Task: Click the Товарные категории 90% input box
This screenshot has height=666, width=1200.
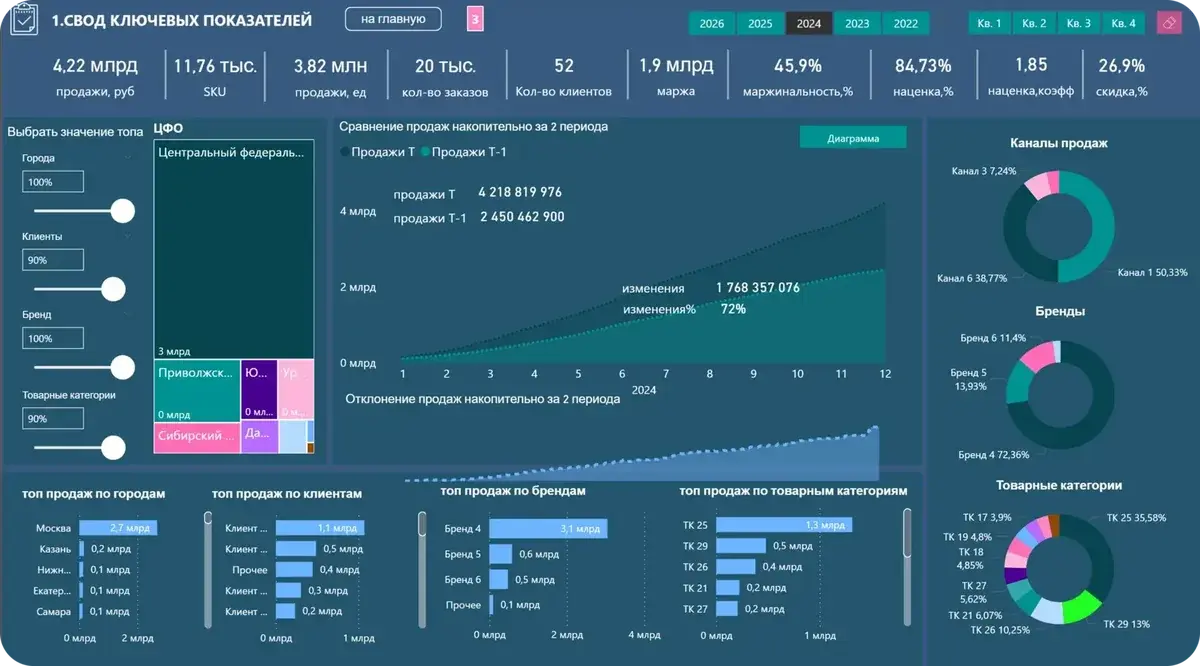Action: [53, 418]
